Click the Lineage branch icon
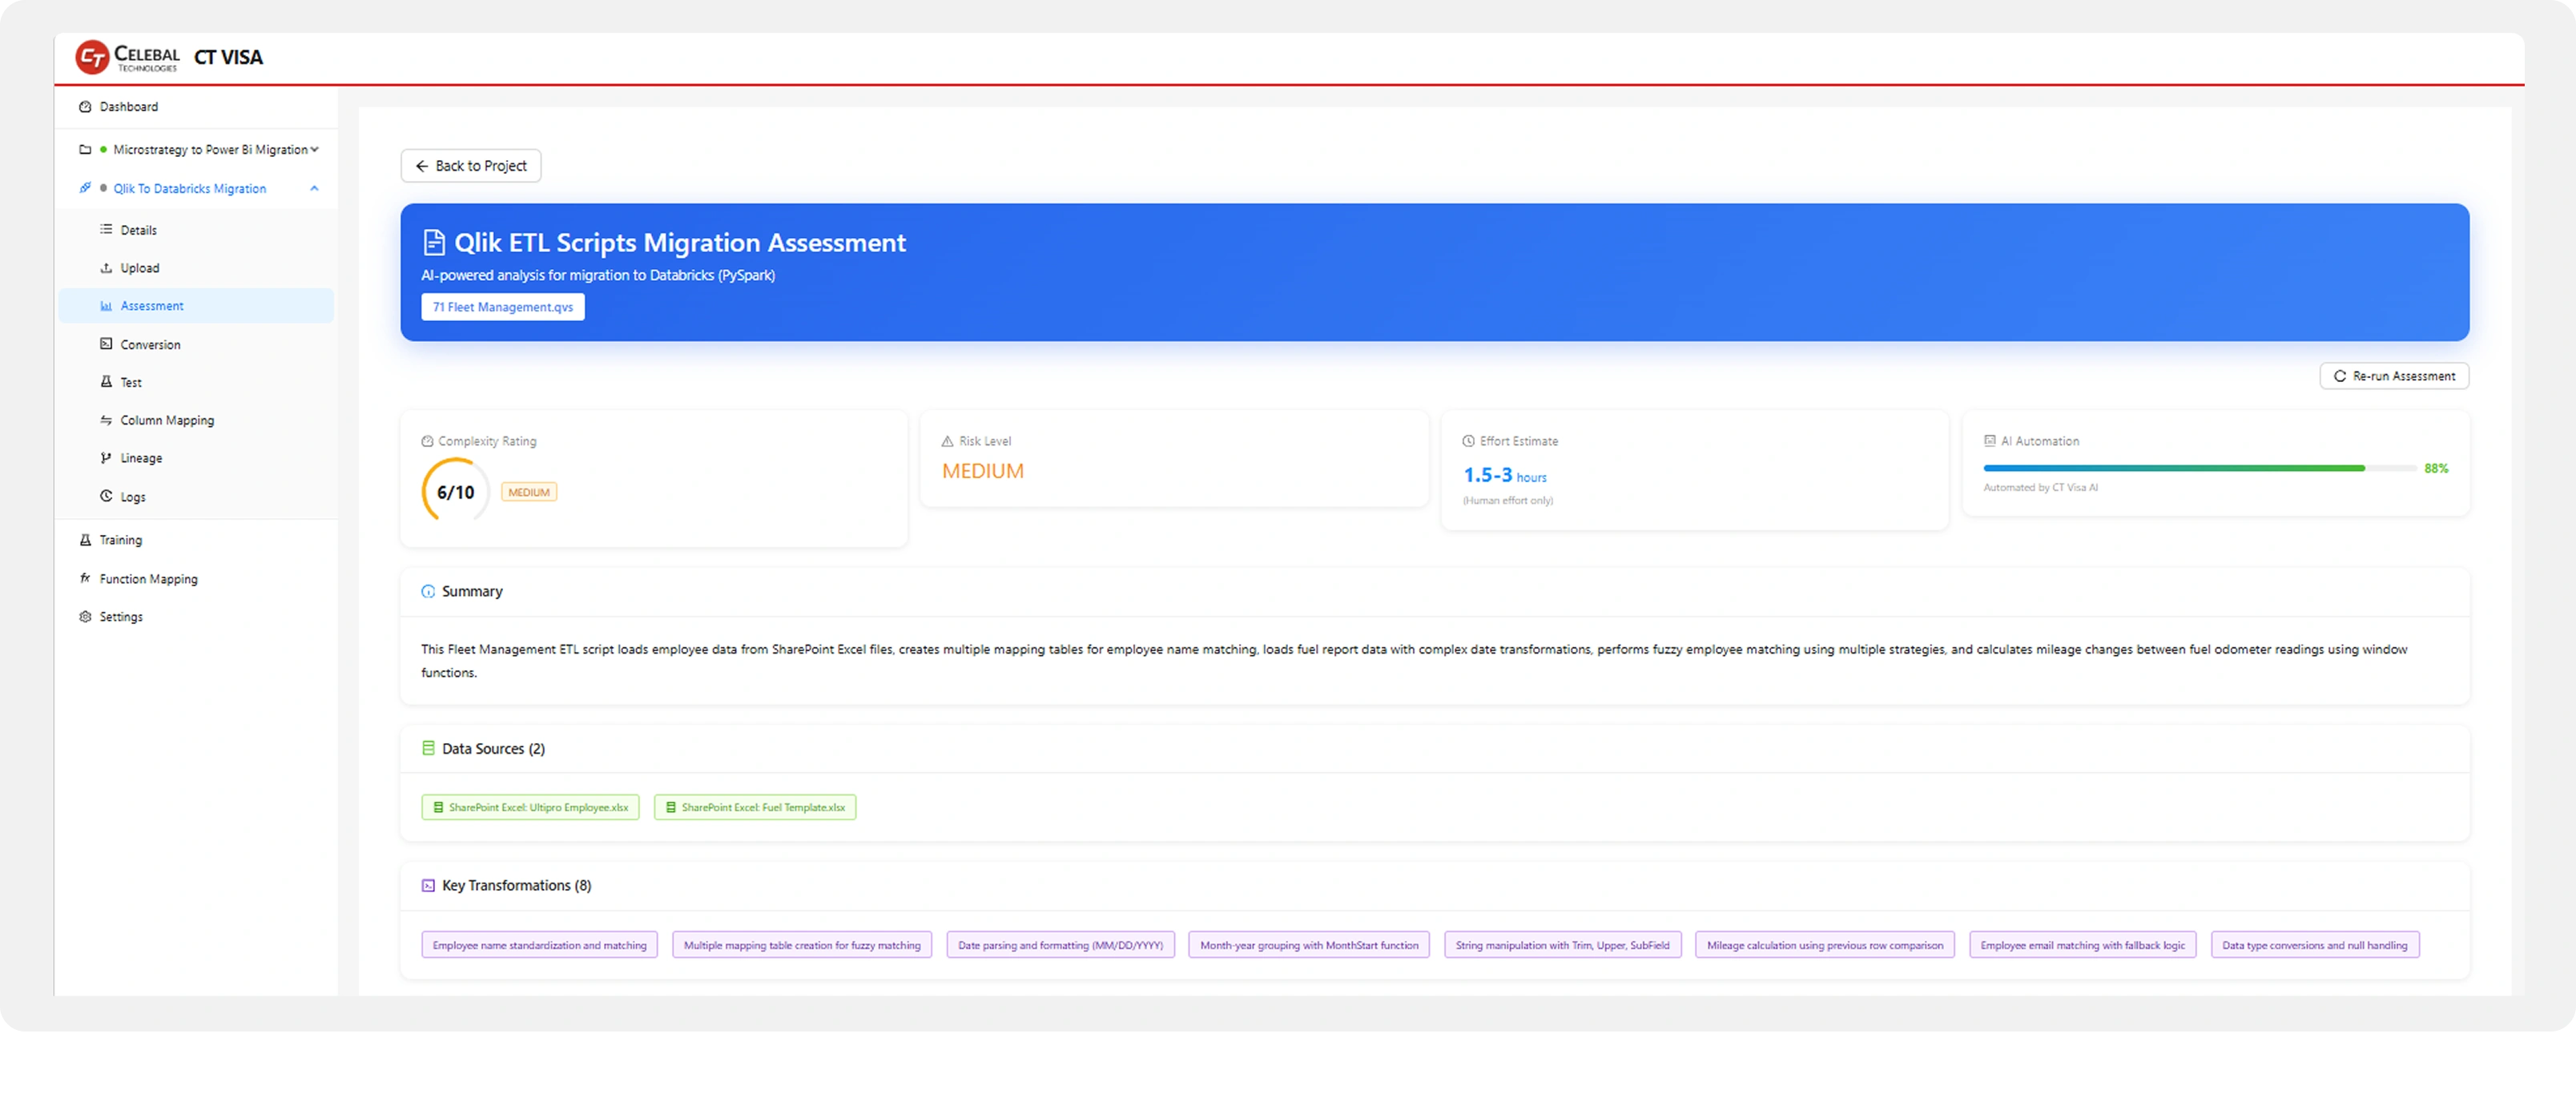Image resolution: width=2576 pixels, height=1102 pixels. coord(106,458)
